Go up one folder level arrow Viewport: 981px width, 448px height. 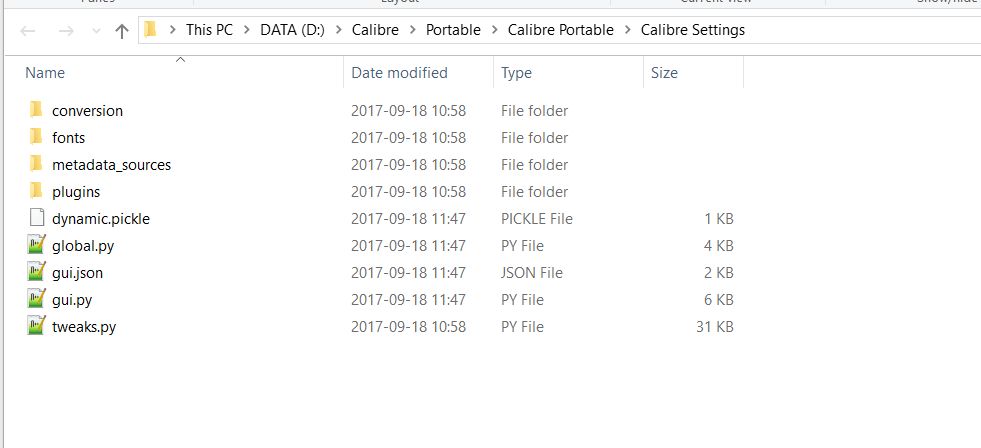(x=122, y=30)
